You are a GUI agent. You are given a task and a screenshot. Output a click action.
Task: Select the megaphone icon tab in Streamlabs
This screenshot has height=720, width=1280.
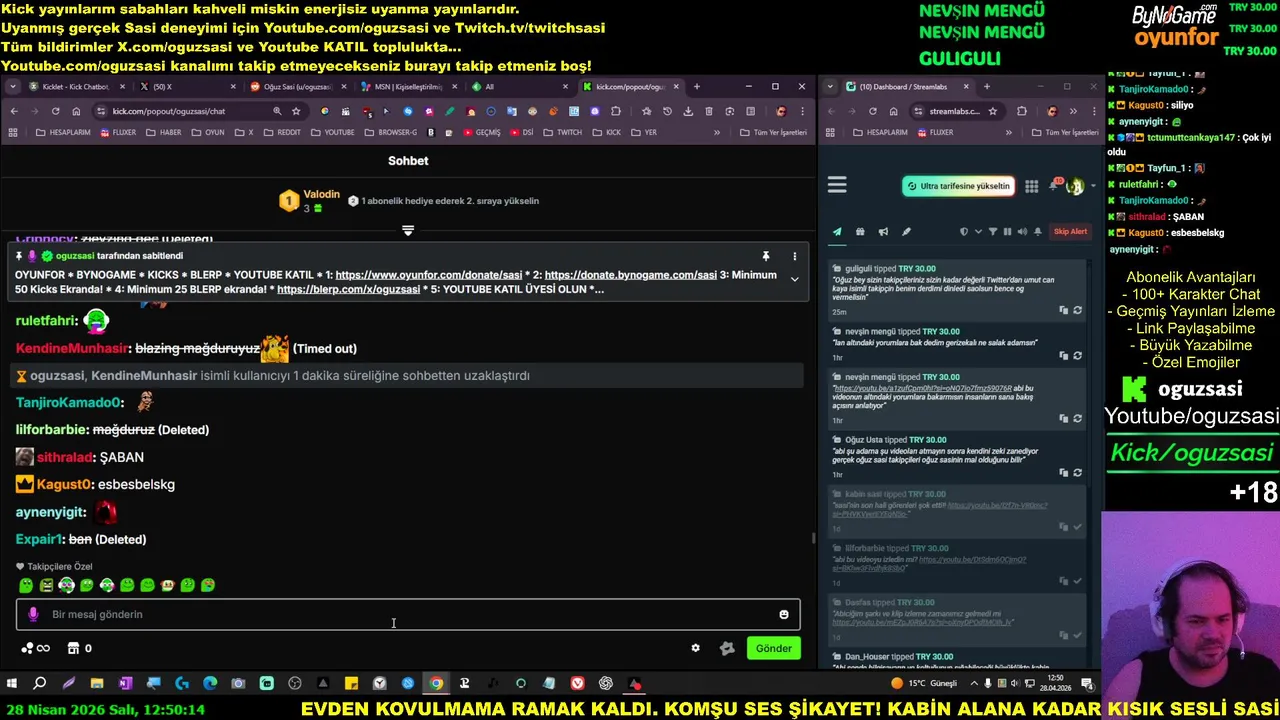point(883,232)
